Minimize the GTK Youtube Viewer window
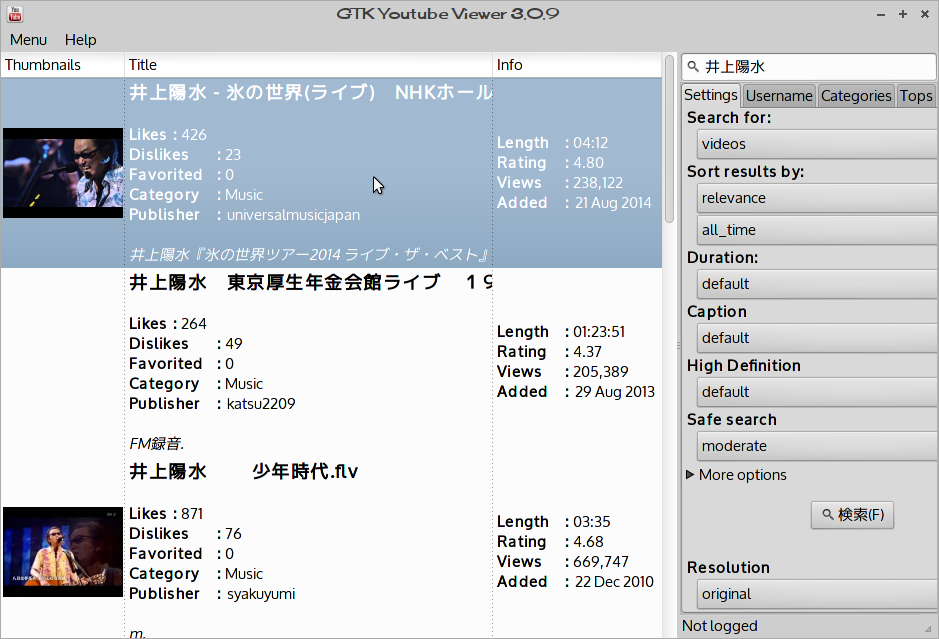 pos(880,14)
